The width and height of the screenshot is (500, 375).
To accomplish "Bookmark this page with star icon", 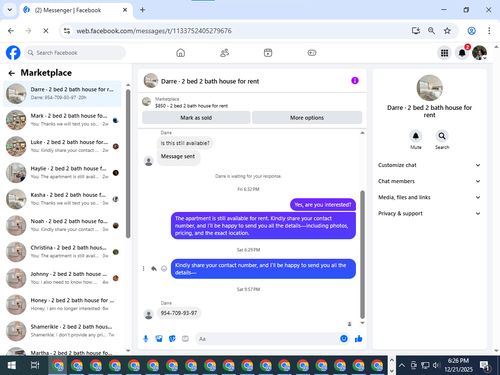I will [x=447, y=31].
